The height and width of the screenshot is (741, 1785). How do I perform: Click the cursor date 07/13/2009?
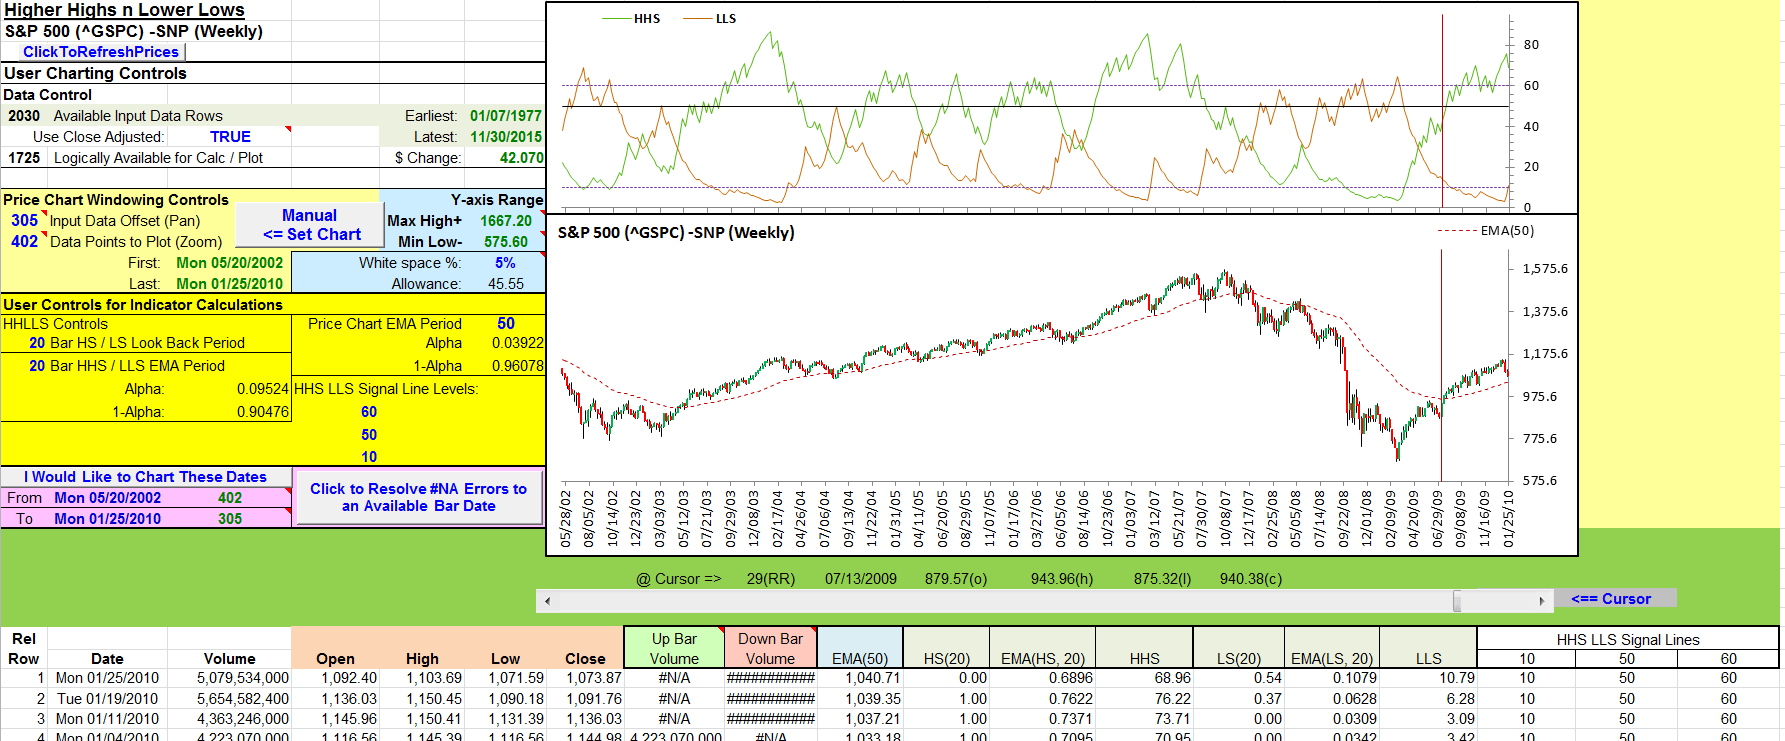click(860, 579)
